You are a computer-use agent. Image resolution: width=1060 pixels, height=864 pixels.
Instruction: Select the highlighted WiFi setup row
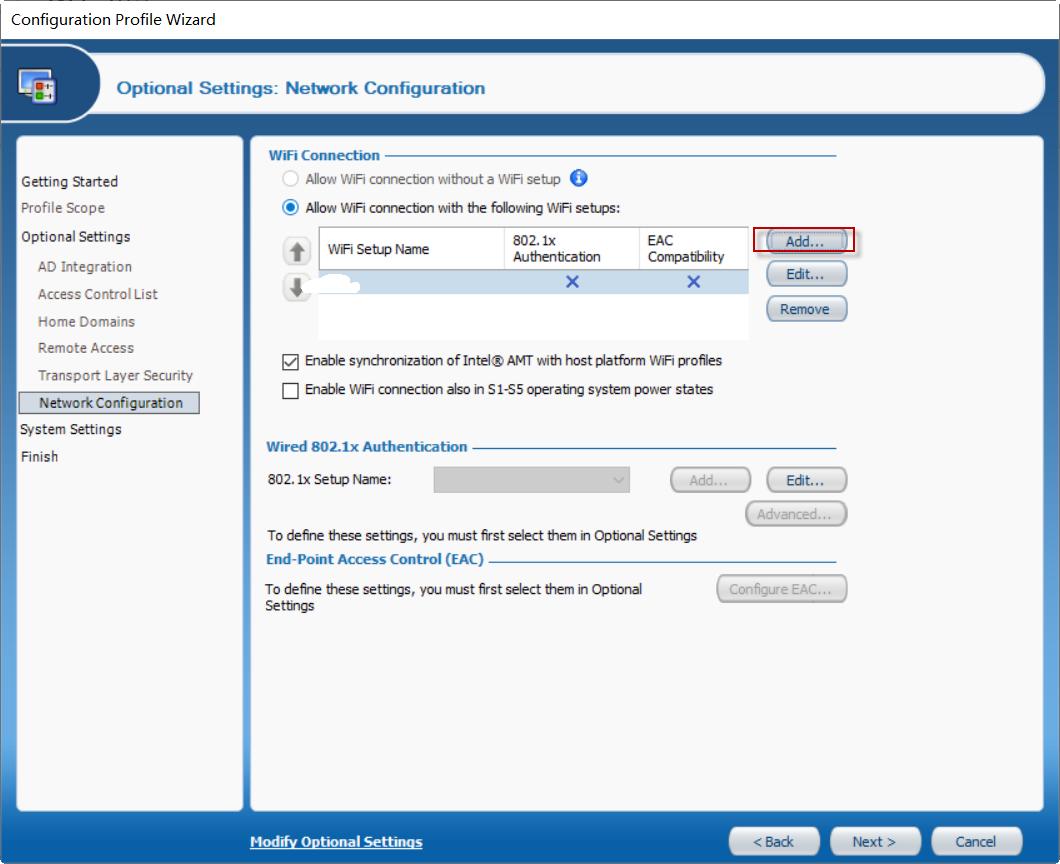pyautogui.click(x=532, y=283)
